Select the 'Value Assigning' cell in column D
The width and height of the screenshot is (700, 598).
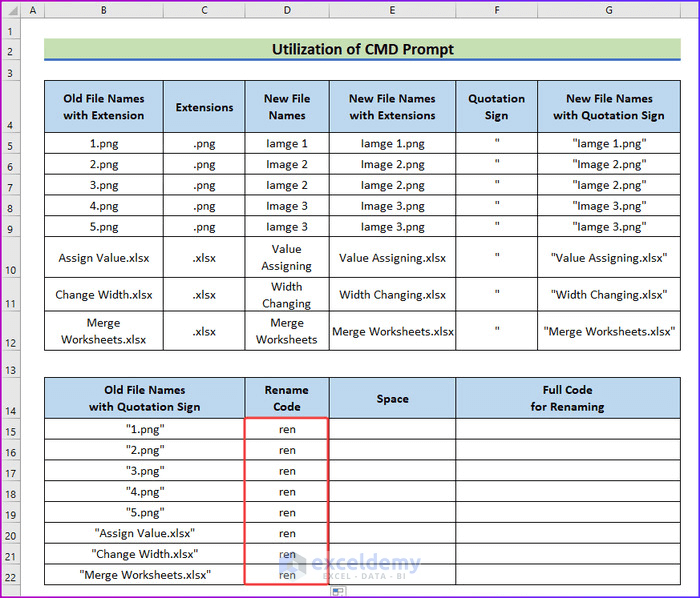click(x=287, y=257)
